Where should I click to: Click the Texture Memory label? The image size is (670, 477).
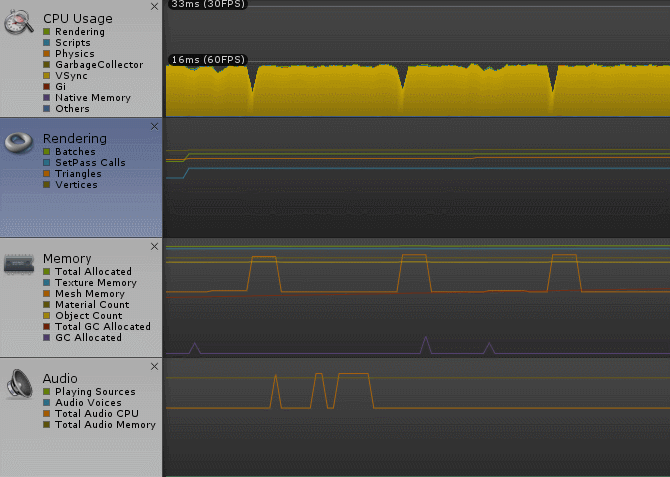pyautogui.click(x=96, y=283)
